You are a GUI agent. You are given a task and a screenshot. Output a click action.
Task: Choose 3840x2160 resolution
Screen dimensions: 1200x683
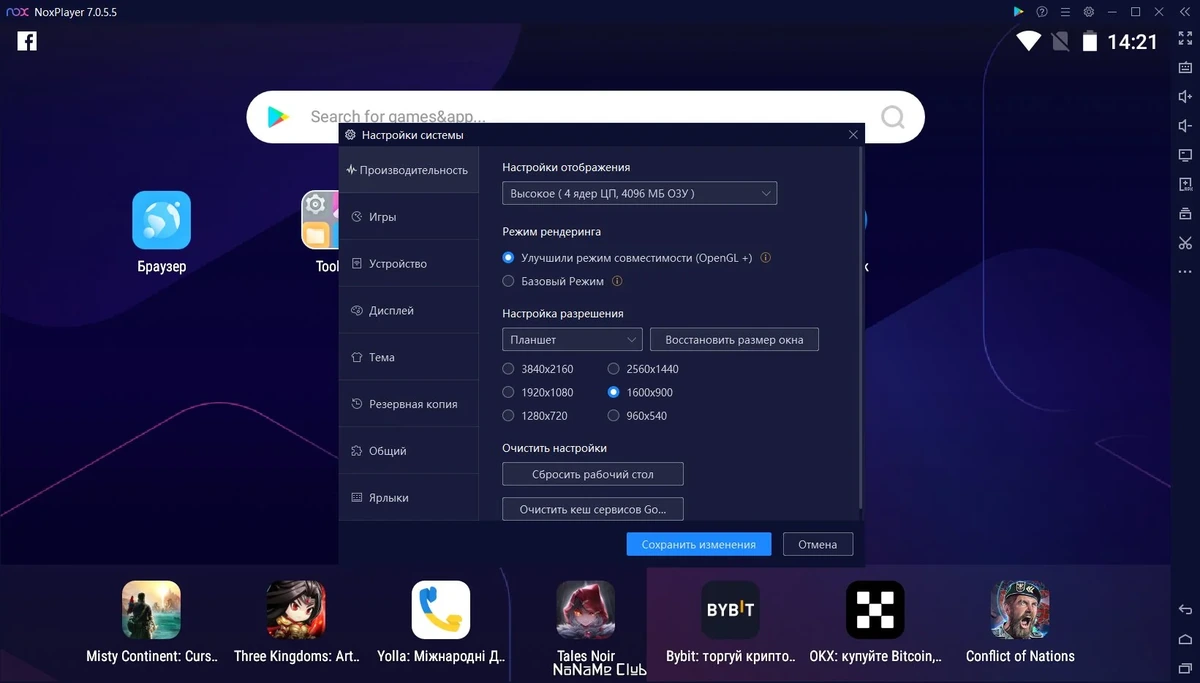[509, 369]
